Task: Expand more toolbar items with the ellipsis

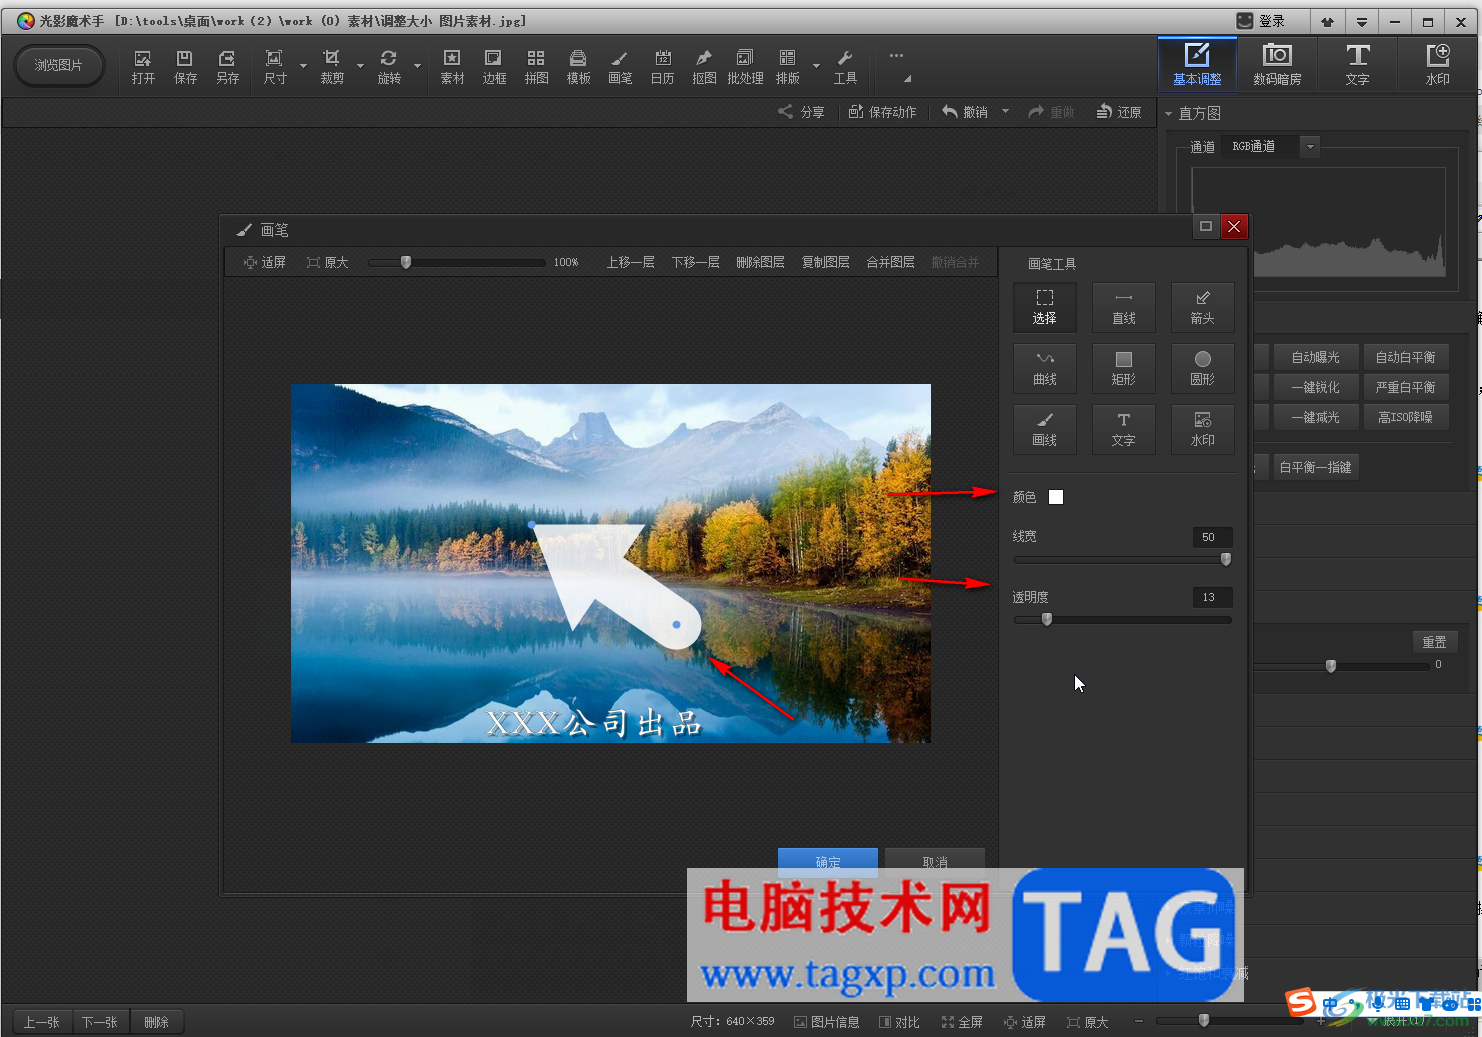Action: click(896, 56)
